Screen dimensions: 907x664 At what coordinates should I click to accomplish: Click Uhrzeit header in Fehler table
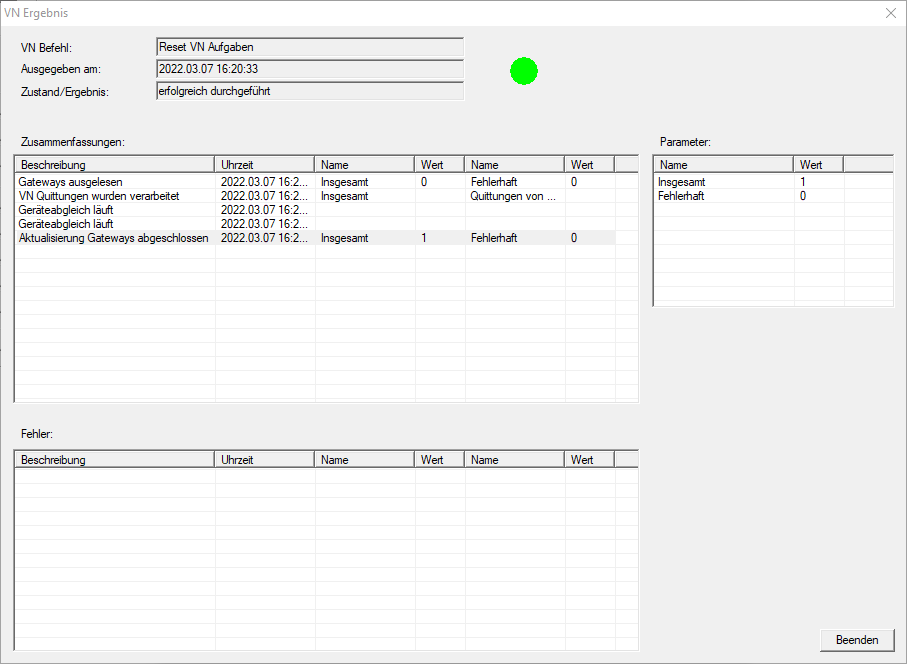(264, 460)
